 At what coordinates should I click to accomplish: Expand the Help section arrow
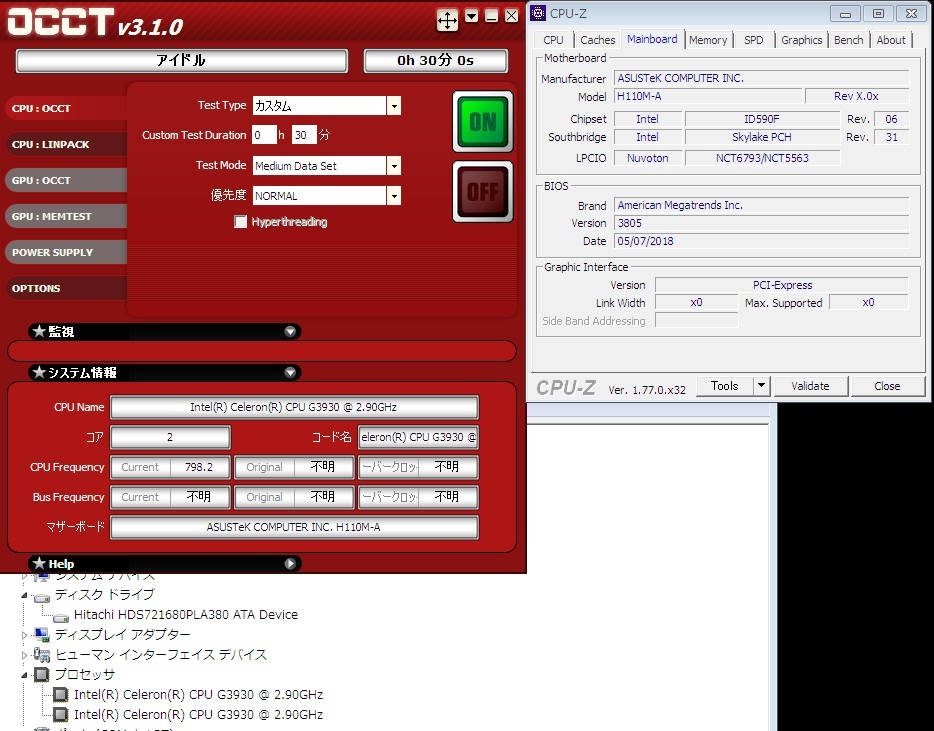point(290,564)
